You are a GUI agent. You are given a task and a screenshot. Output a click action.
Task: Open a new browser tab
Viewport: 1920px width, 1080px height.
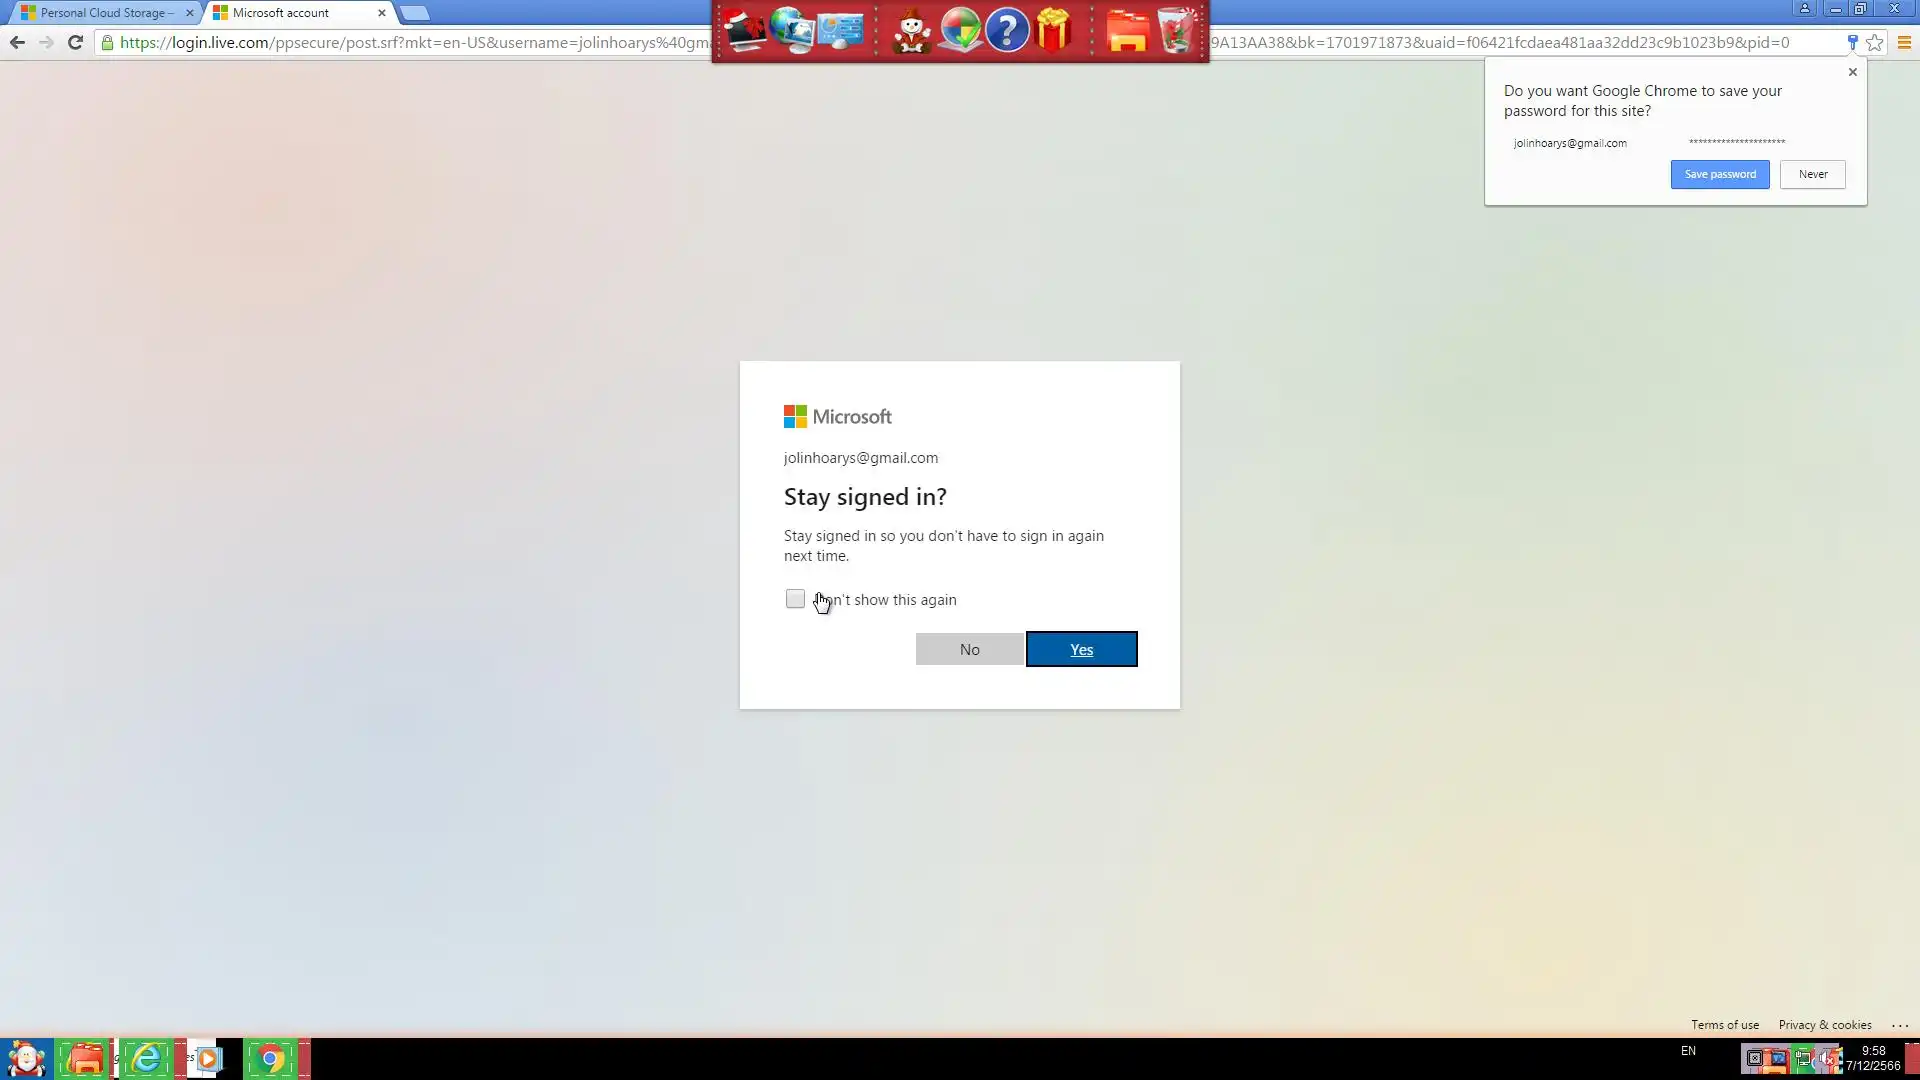click(415, 13)
